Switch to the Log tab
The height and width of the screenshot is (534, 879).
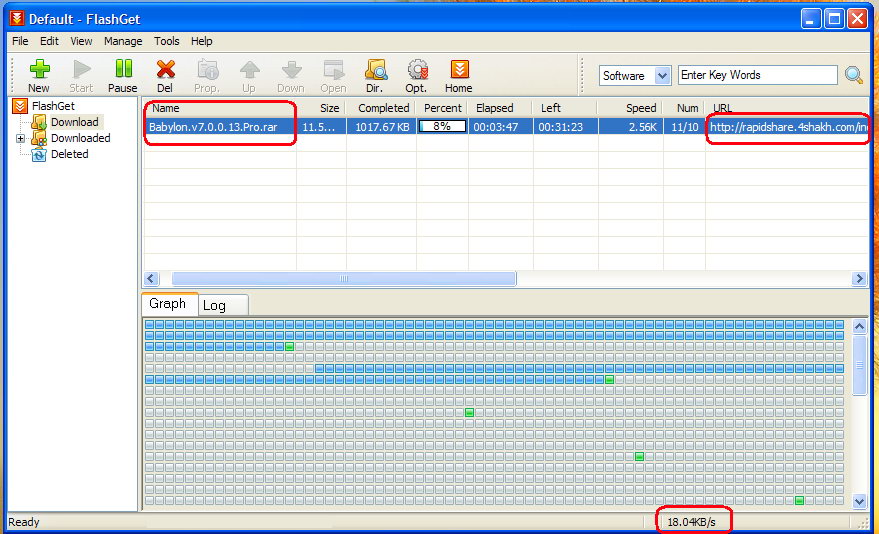(x=223, y=305)
